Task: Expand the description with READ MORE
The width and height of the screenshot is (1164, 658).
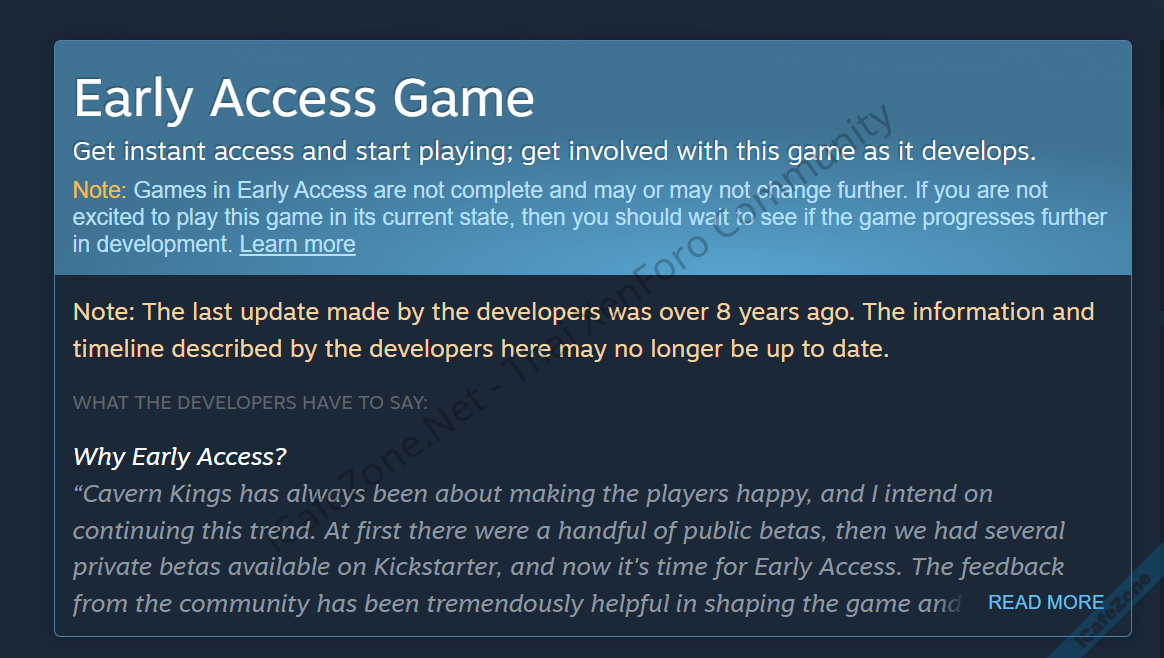Action: [x=1046, y=602]
